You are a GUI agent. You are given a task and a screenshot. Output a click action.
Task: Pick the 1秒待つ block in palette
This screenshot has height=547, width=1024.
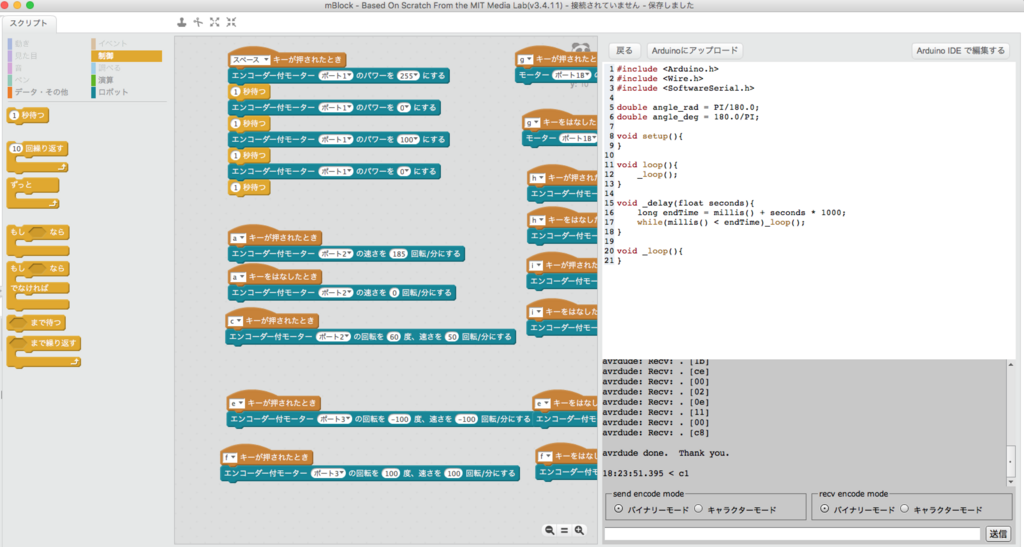28,116
